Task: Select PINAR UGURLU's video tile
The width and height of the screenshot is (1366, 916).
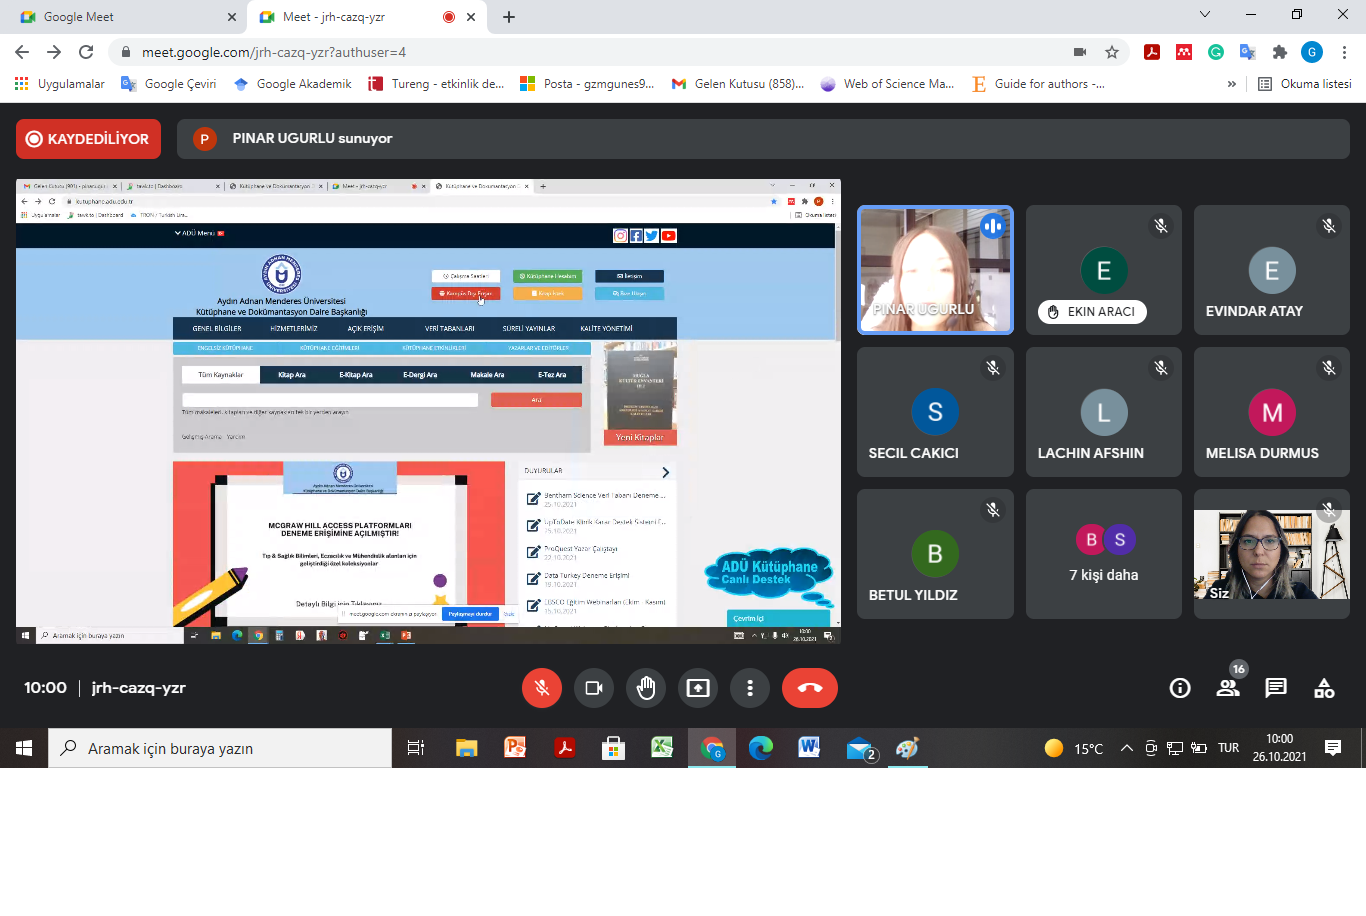Action: coord(935,270)
